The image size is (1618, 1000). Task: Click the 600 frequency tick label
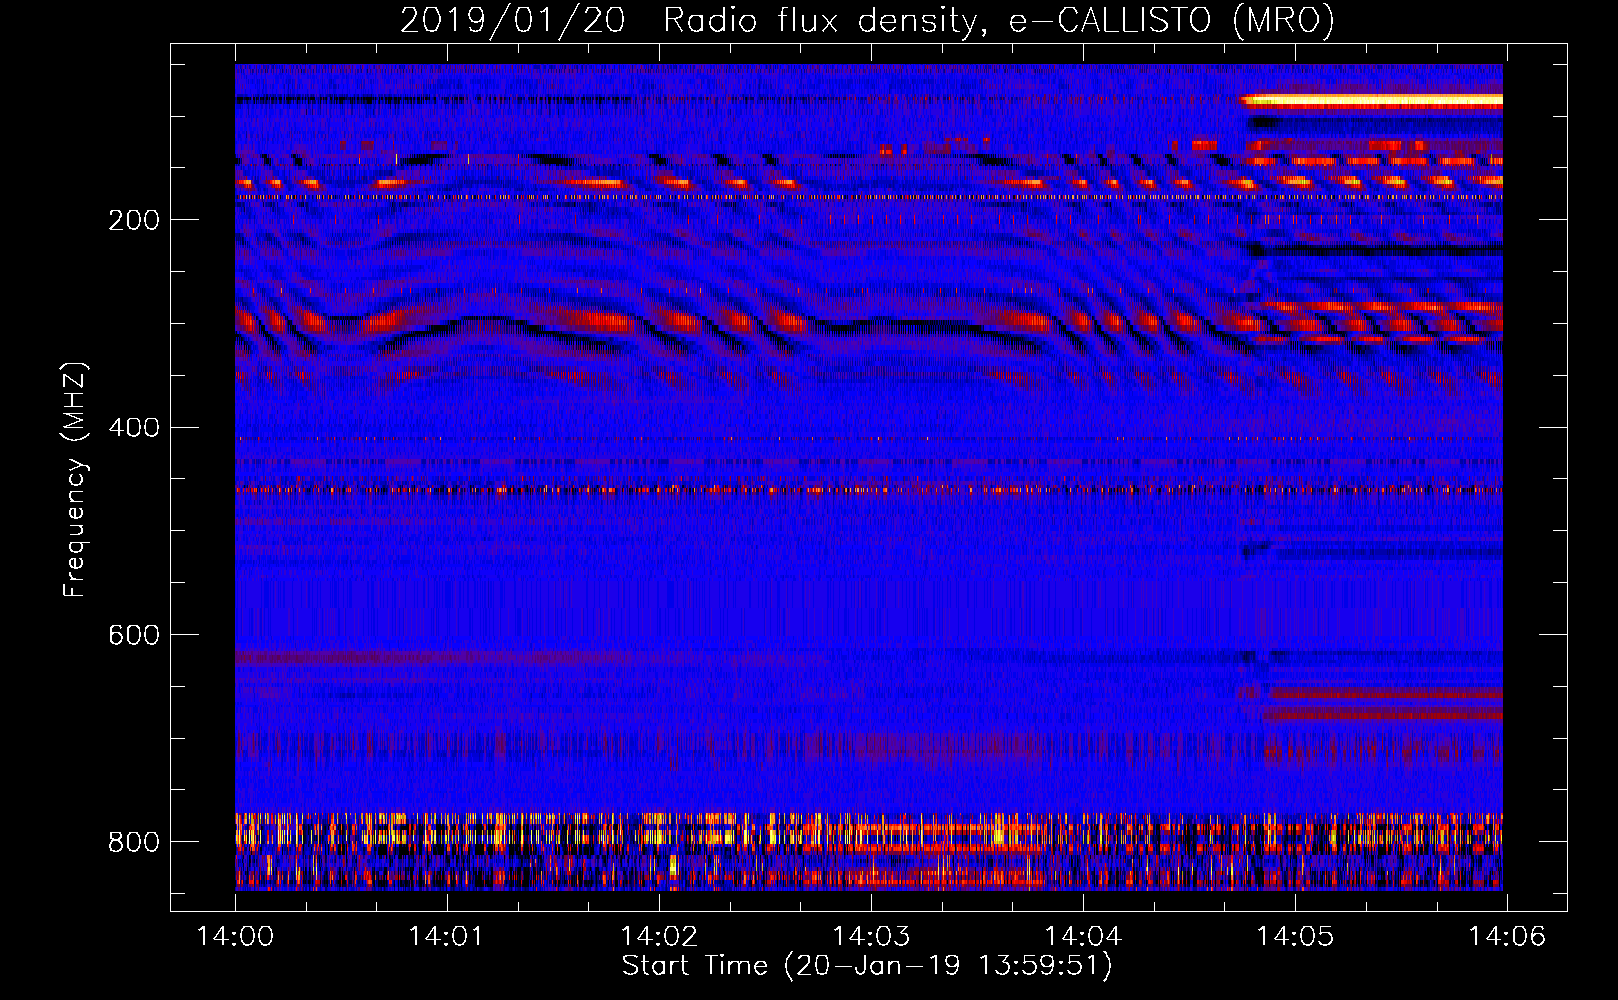click(x=134, y=636)
